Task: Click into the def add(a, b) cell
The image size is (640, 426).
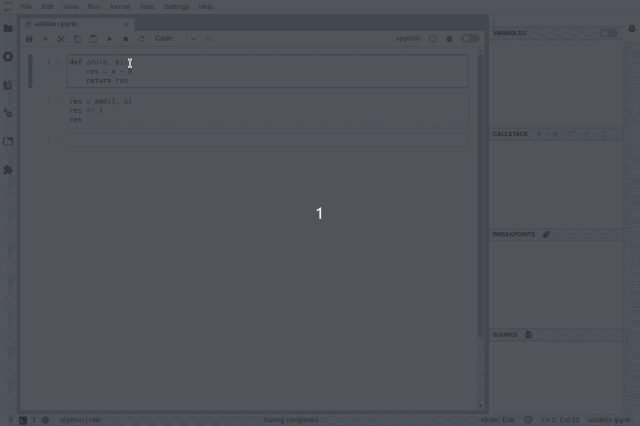Action: pos(267,71)
